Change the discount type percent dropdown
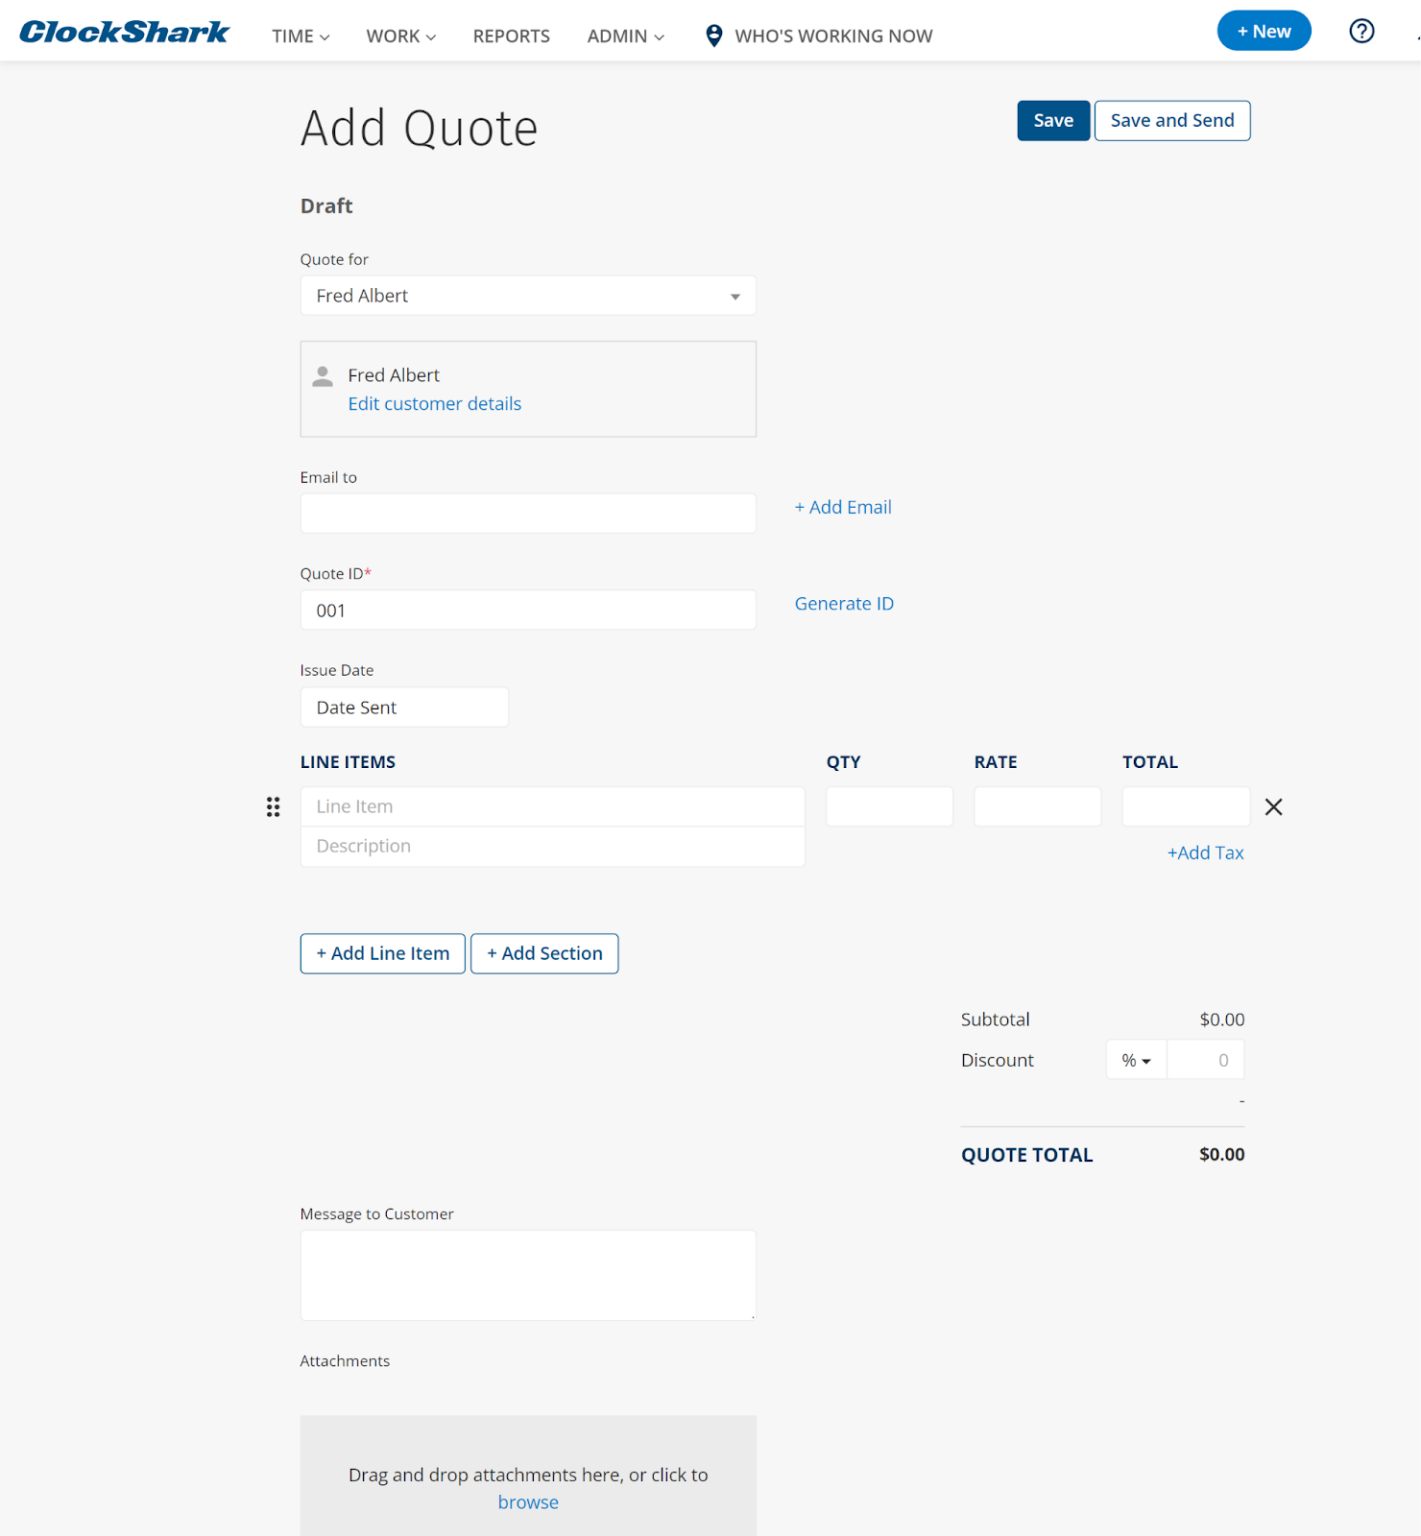The height and width of the screenshot is (1536, 1421). click(1135, 1060)
